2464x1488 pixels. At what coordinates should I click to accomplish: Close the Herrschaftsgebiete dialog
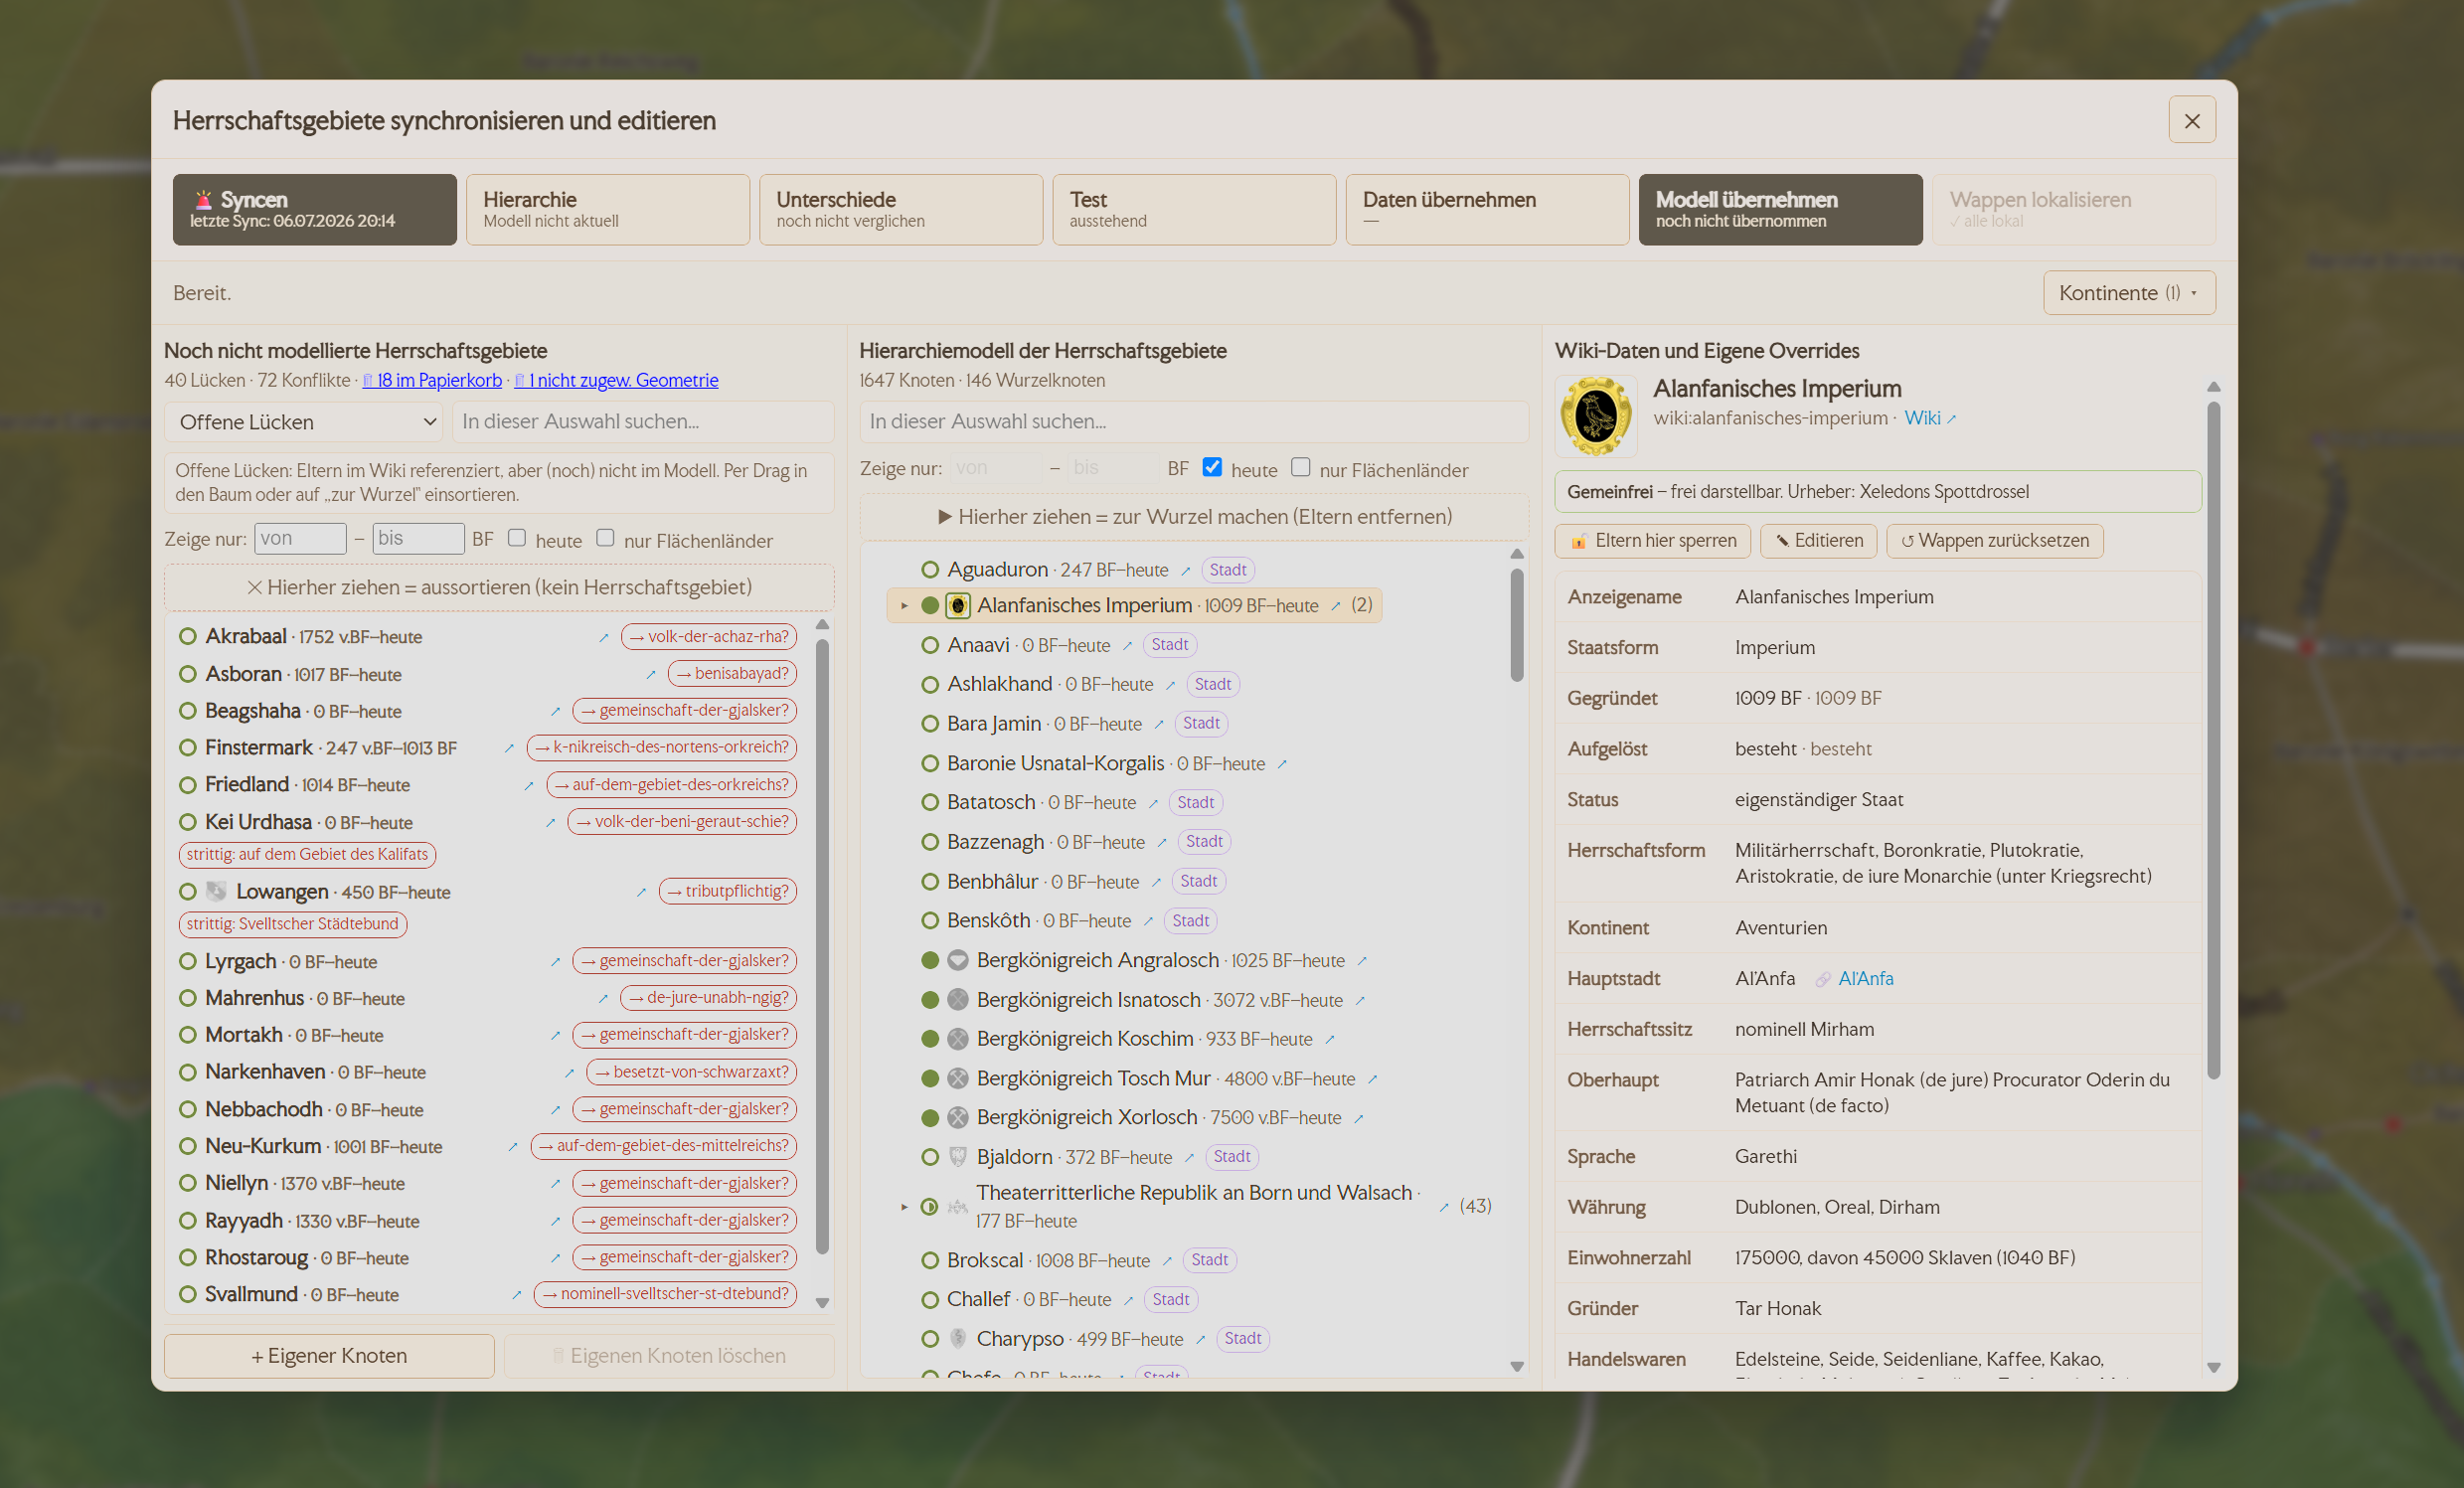click(x=2192, y=120)
